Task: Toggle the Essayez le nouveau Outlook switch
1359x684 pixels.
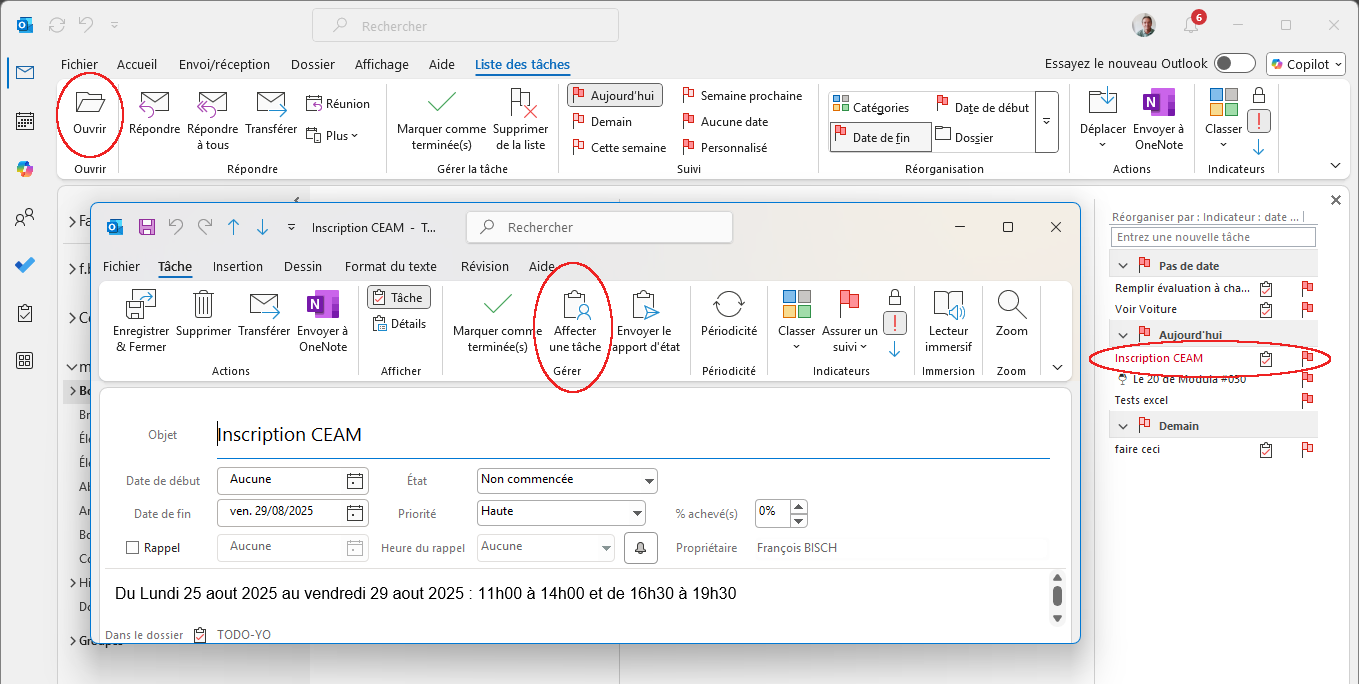Action: pyautogui.click(x=1235, y=64)
